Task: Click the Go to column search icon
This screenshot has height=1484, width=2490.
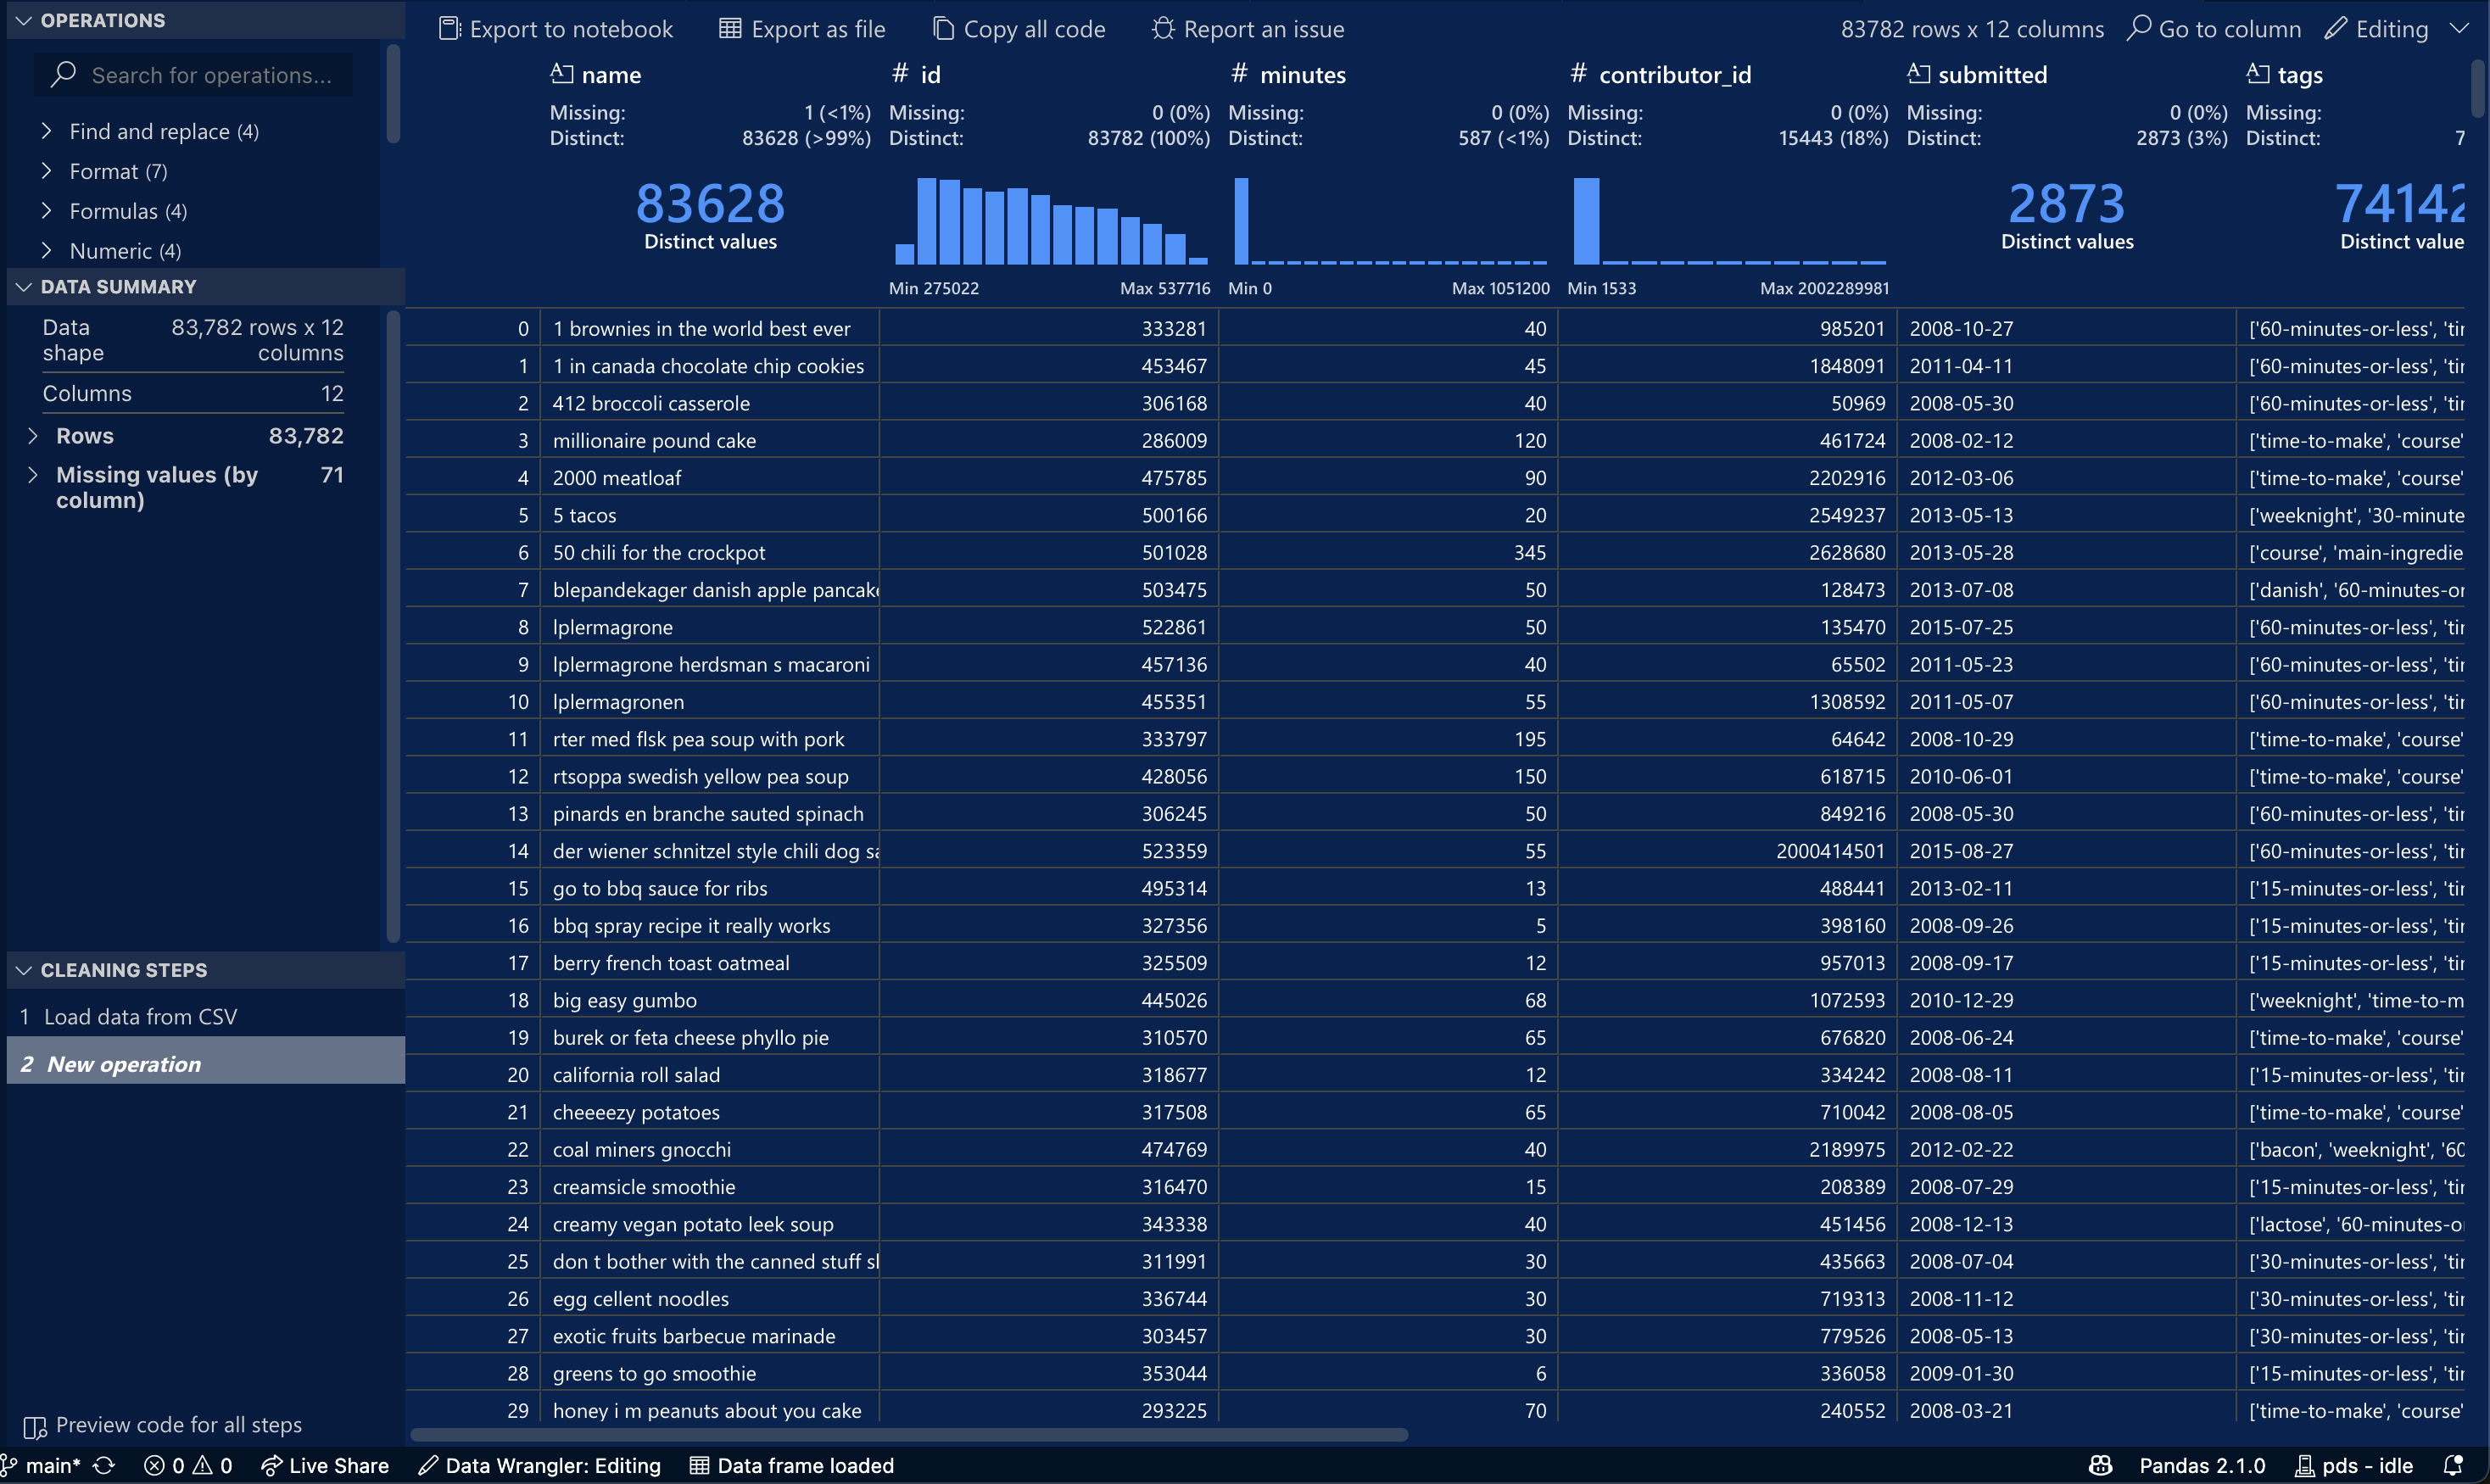Action: click(x=2139, y=28)
